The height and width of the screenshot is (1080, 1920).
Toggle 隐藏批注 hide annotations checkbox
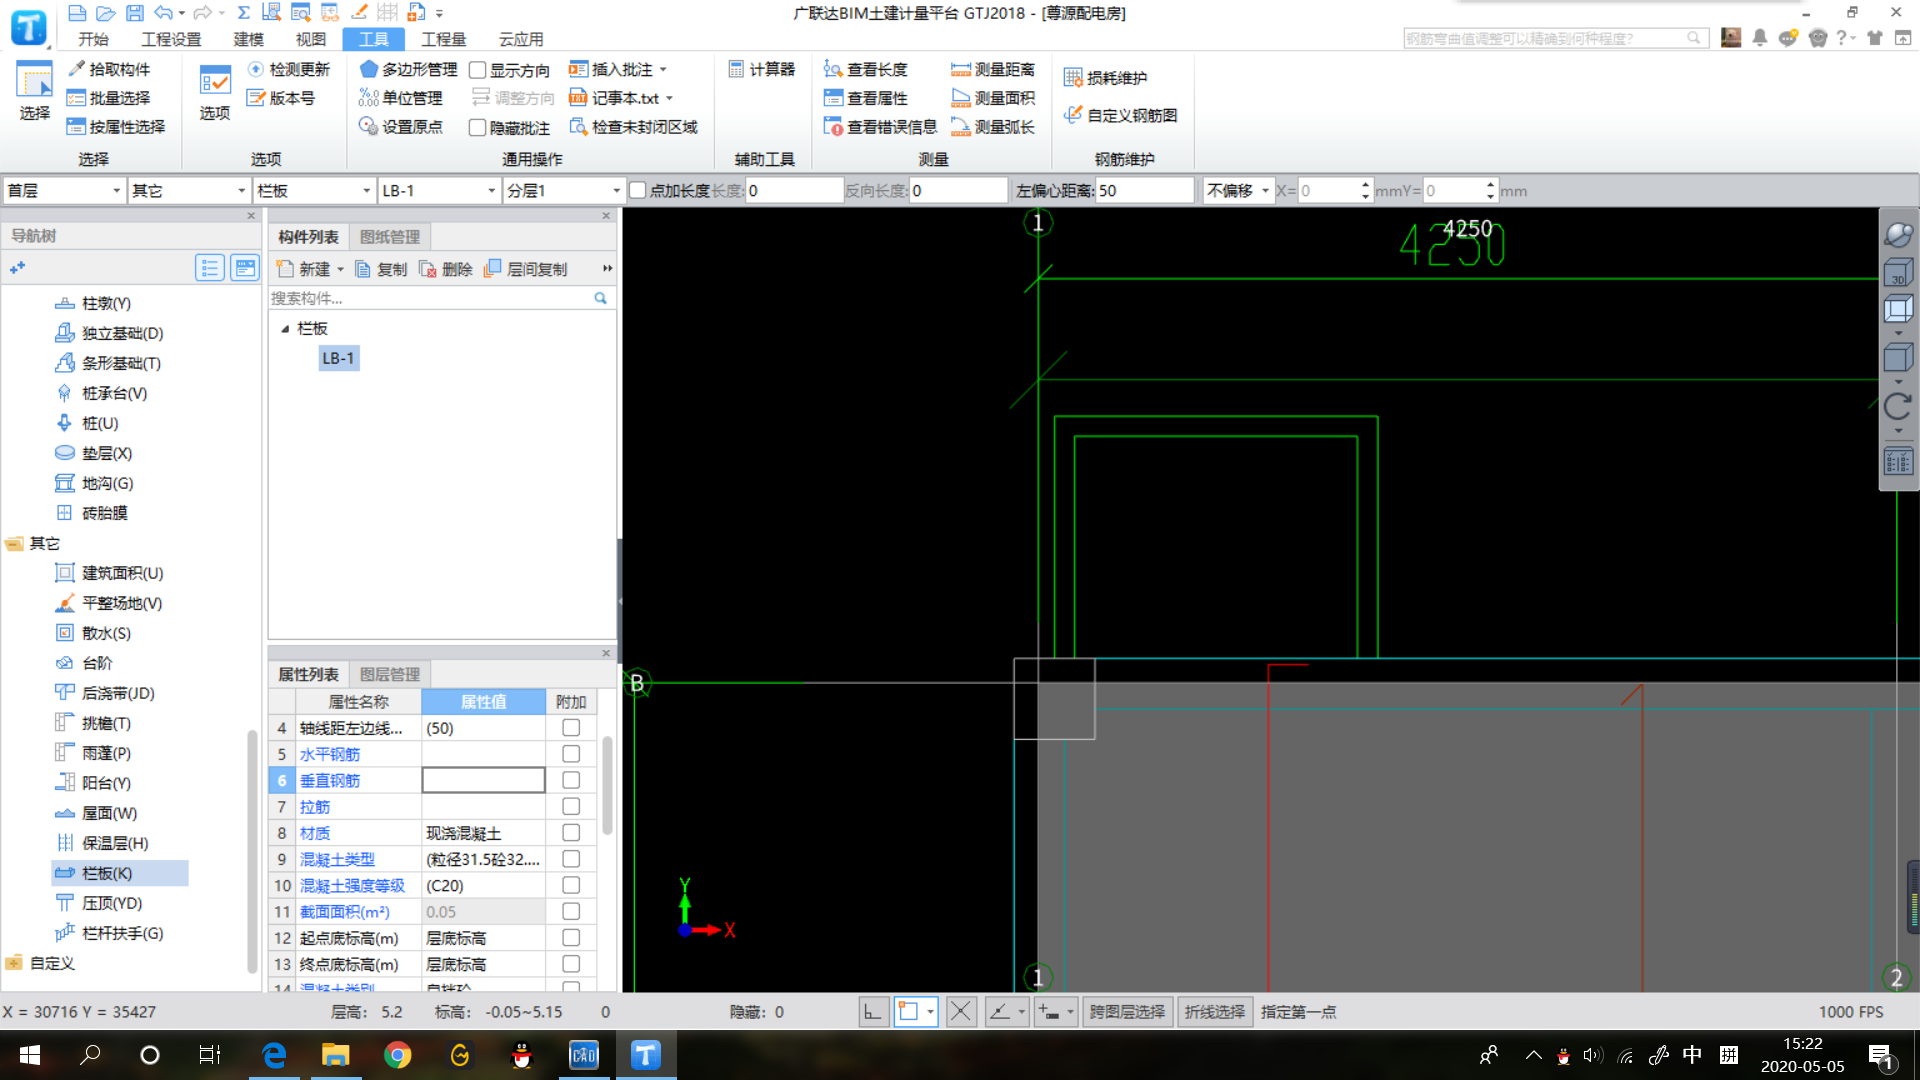(x=478, y=128)
